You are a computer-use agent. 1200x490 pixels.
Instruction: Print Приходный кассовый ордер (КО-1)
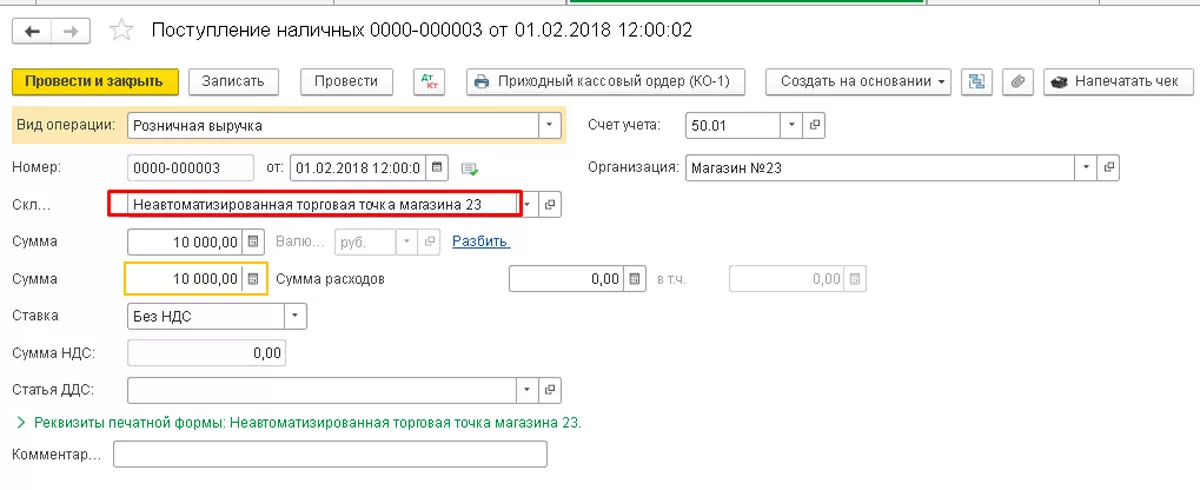click(x=606, y=82)
